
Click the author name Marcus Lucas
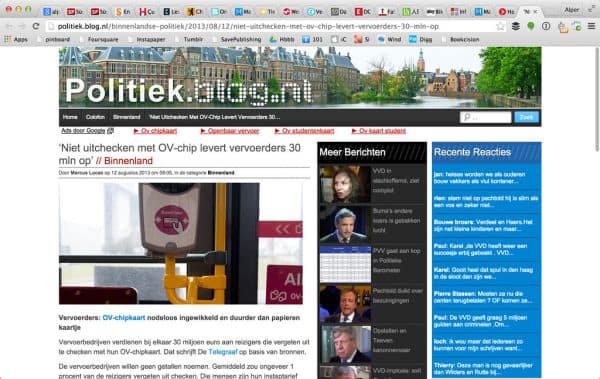tap(86, 173)
